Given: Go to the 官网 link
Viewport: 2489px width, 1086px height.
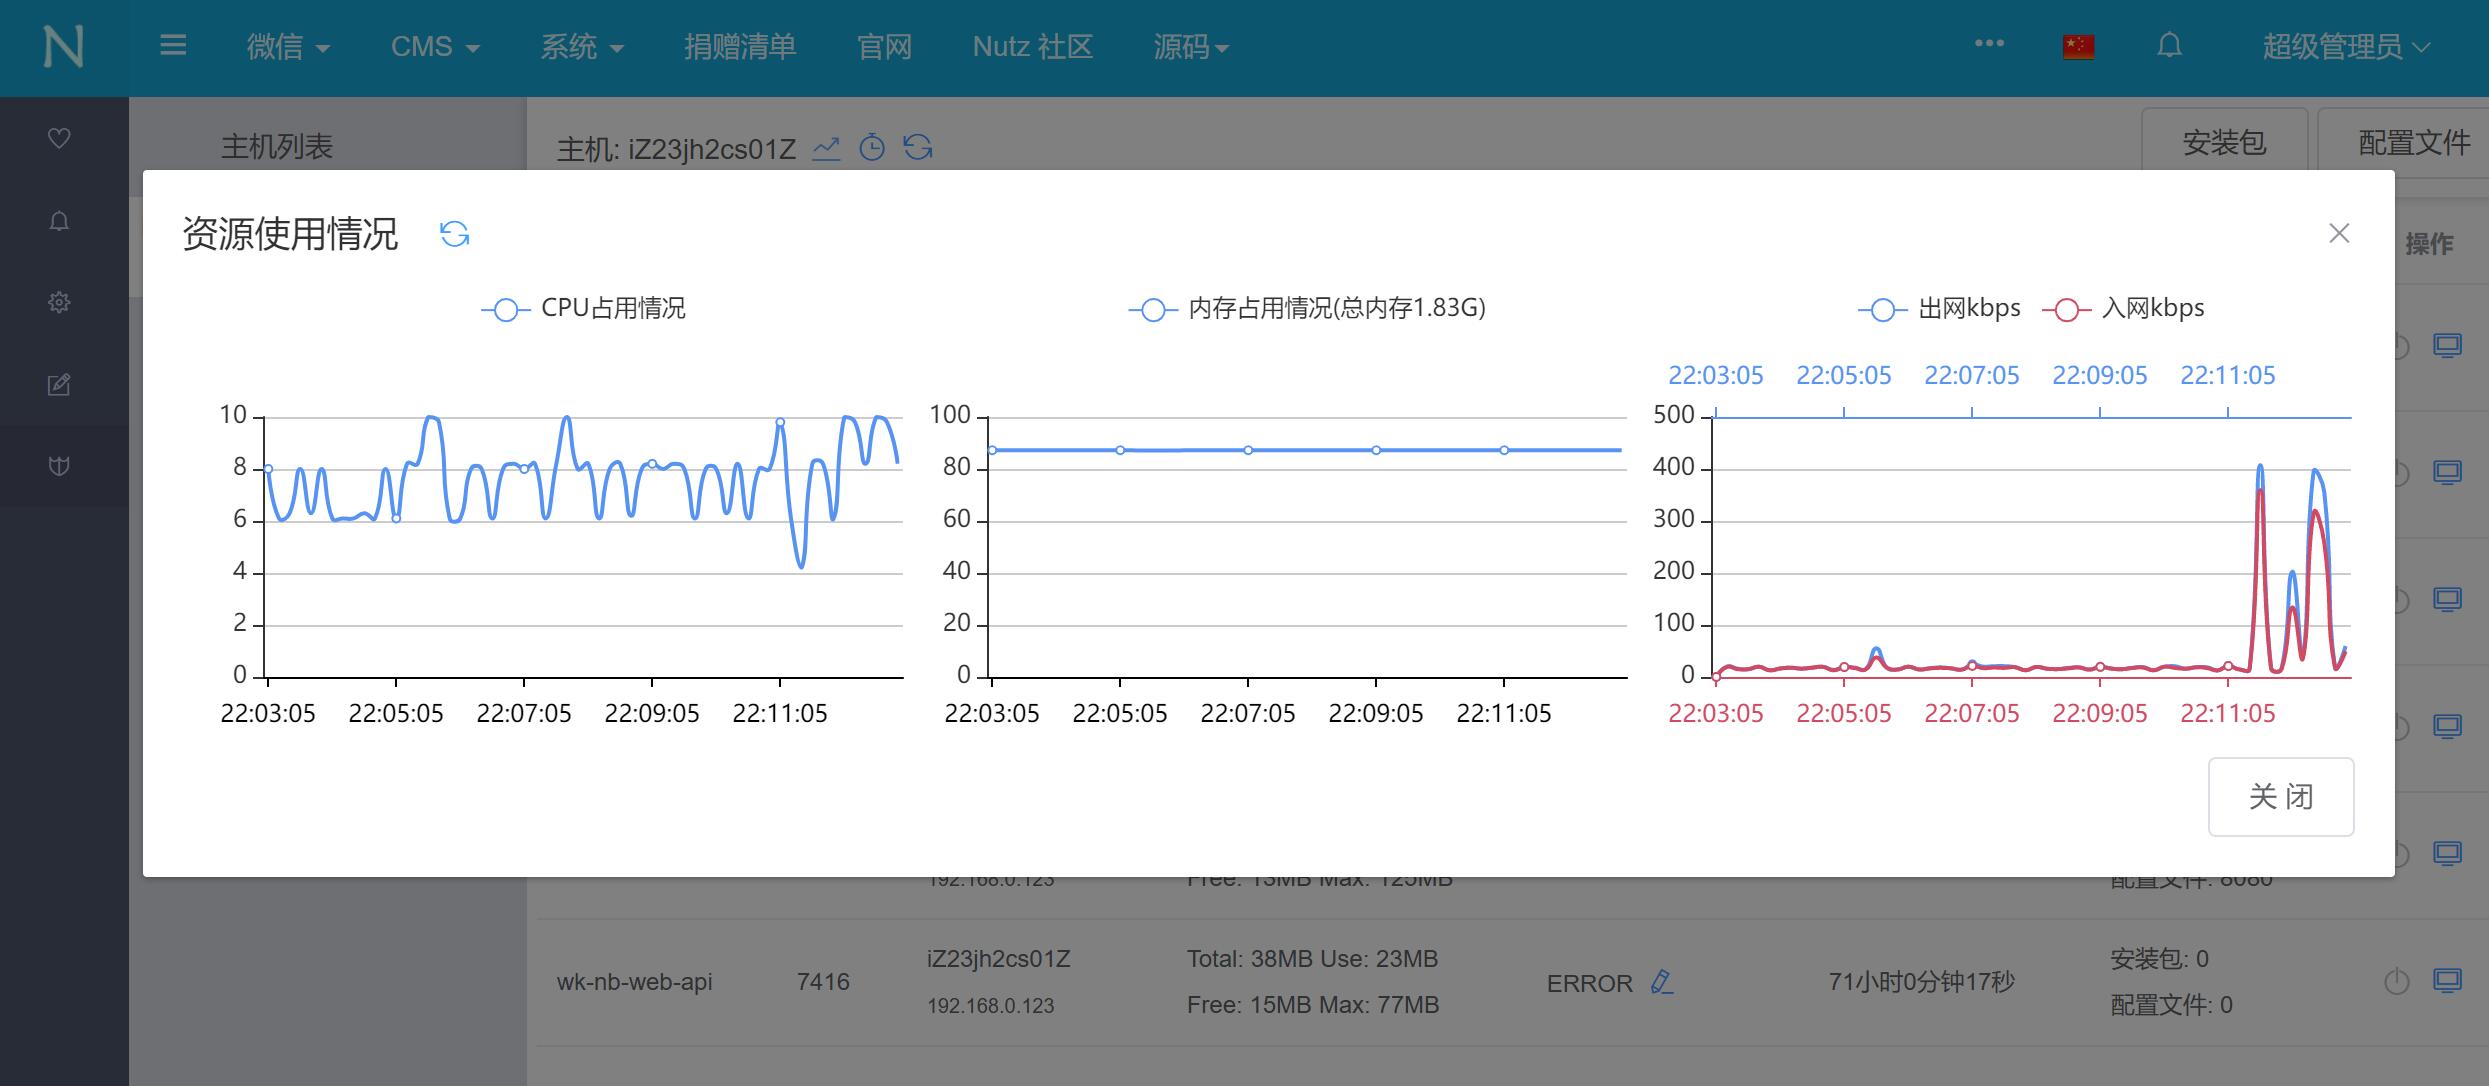Looking at the screenshot, I should (884, 47).
